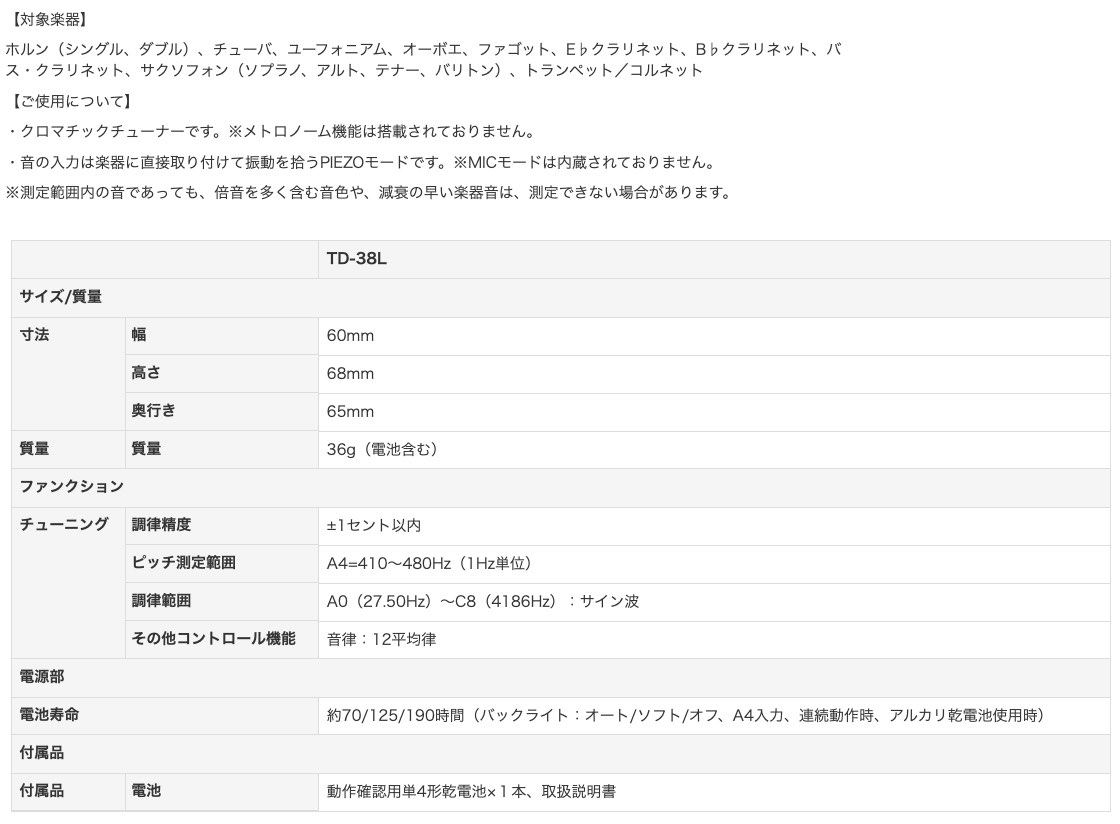The width and height of the screenshot is (1120, 824).
Task: Click the ±1セント以内 value
Action: (x=374, y=526)
